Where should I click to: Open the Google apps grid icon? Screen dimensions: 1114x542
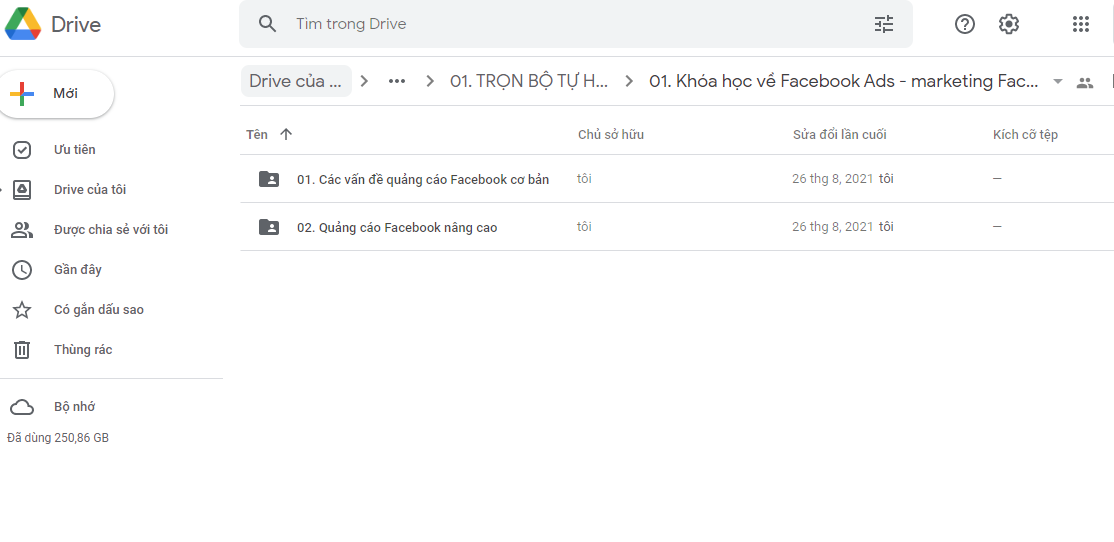pos(1081,24)
